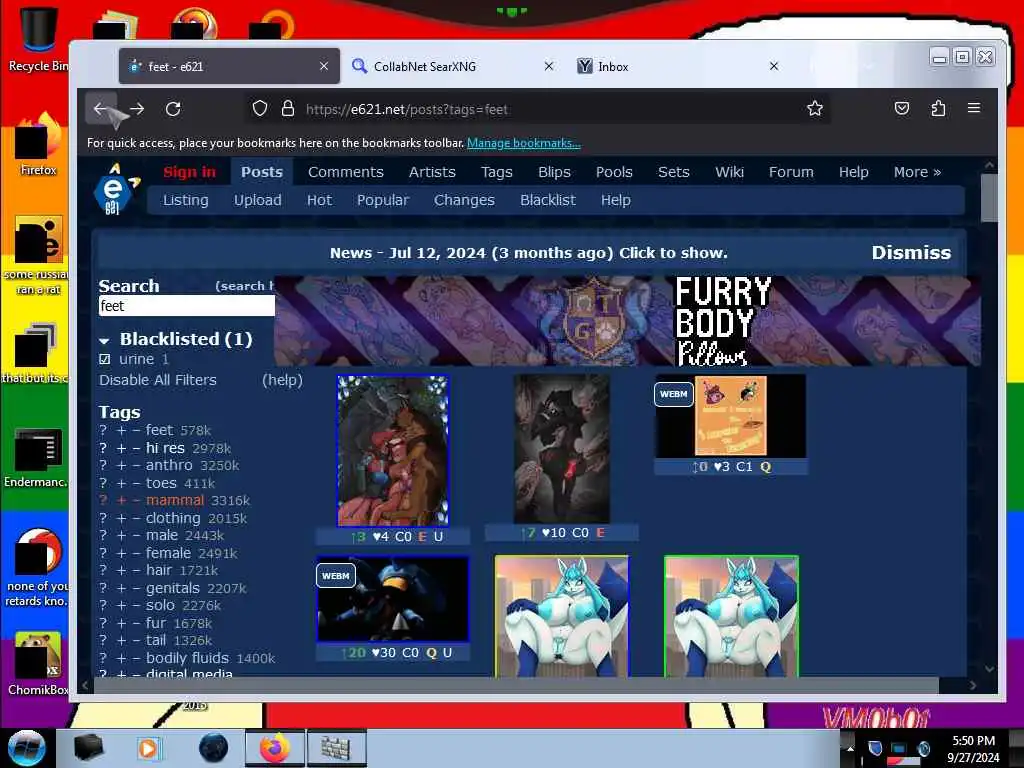This screenshot has width=1024, height=768.
Task: Close the 'feet - e621' tab
Action: click(x=324, y=66)
